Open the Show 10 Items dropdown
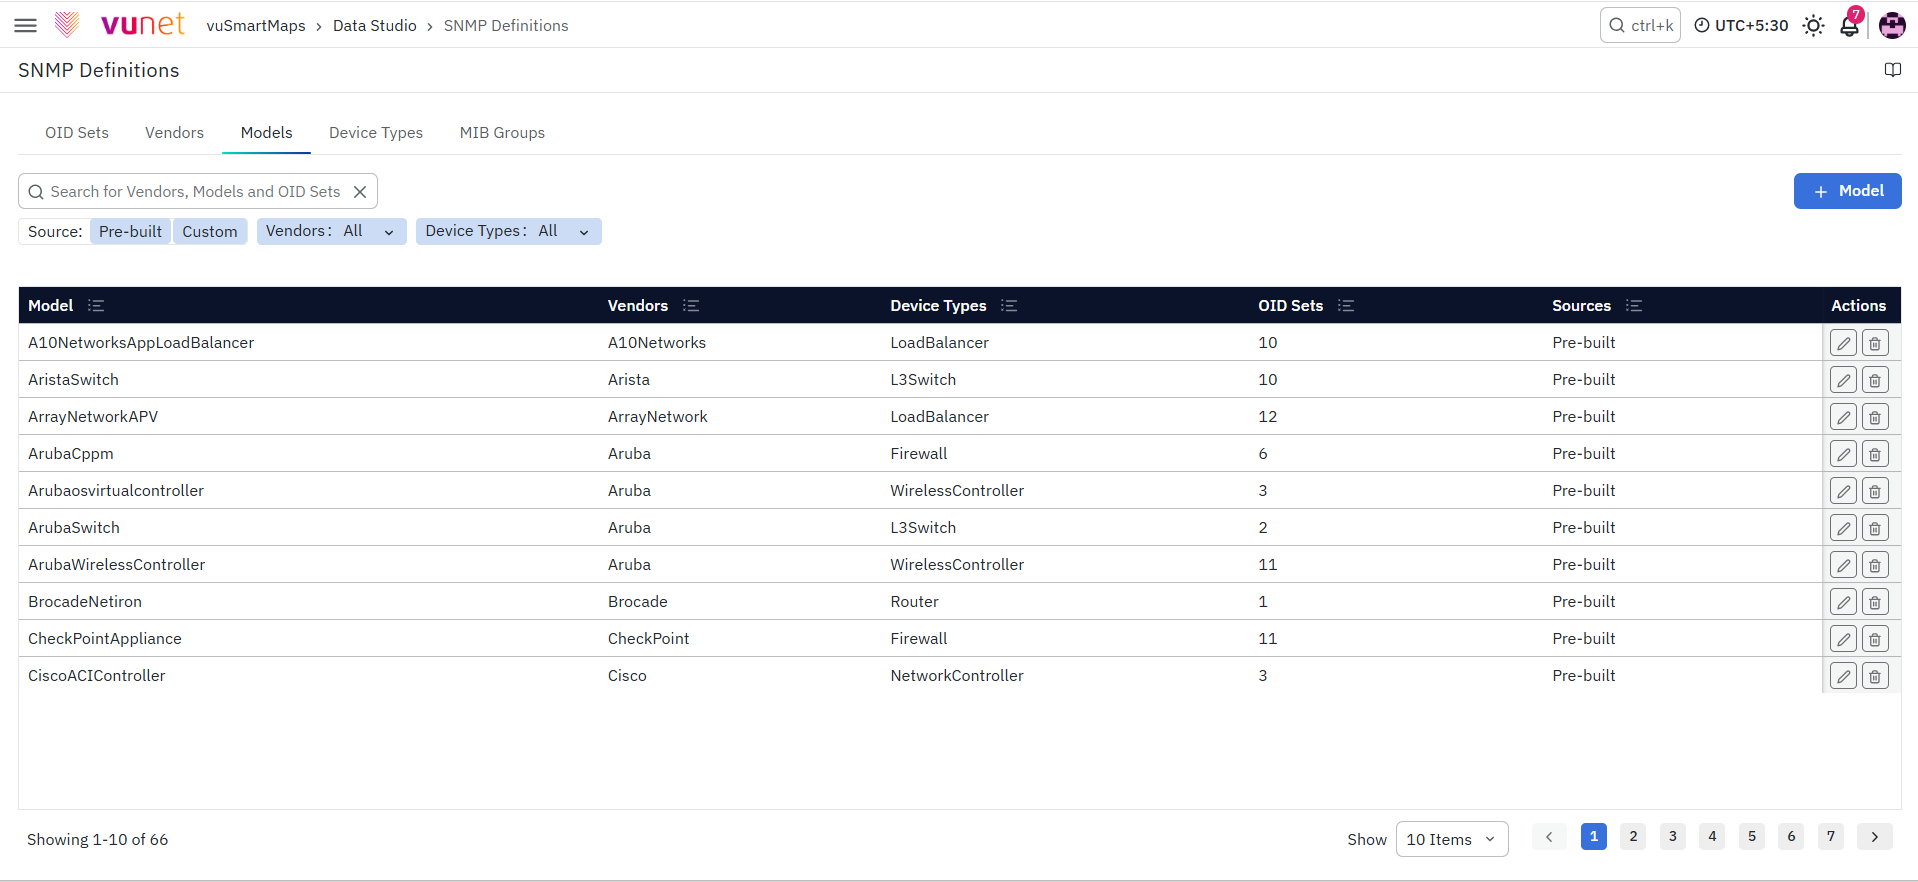This screenshot has height=882, width=1918. (1451, 840)
